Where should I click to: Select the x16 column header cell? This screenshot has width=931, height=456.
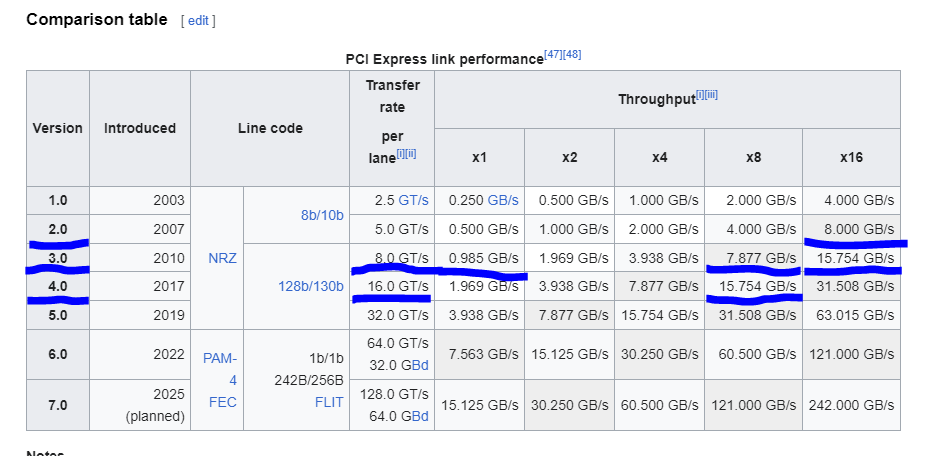[x=851, y=157]
